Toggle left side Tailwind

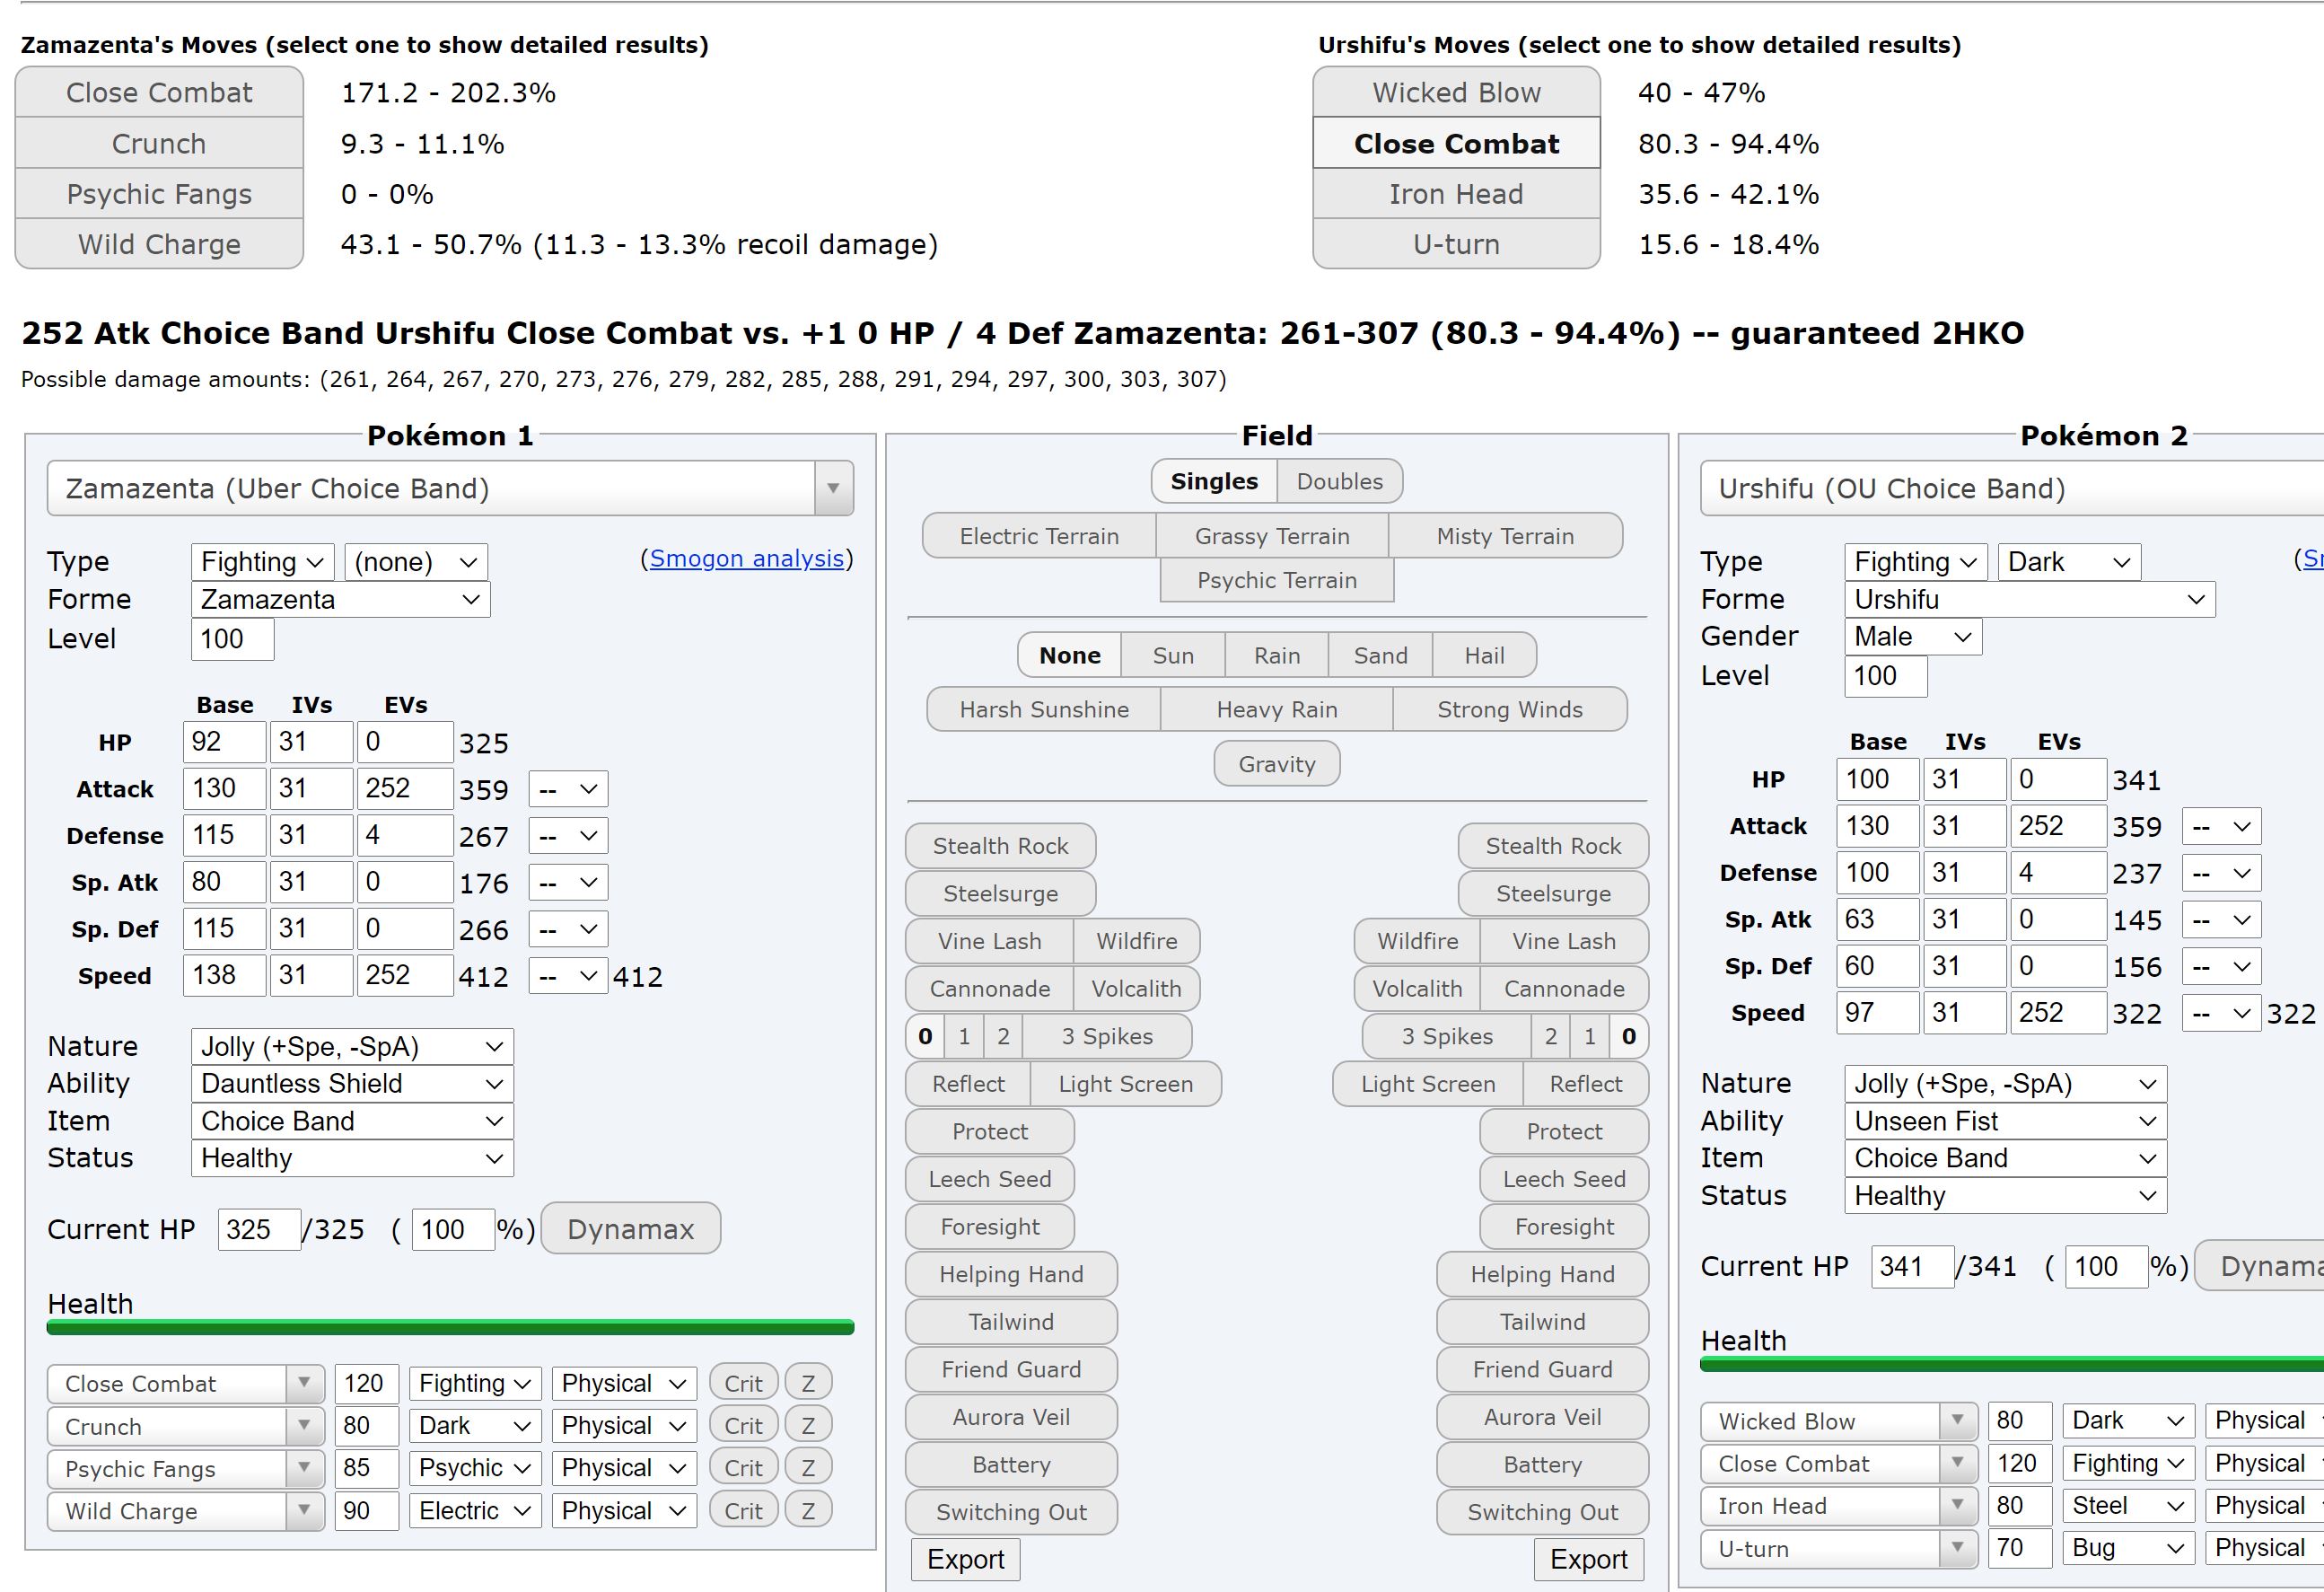coord(1011,1322)
